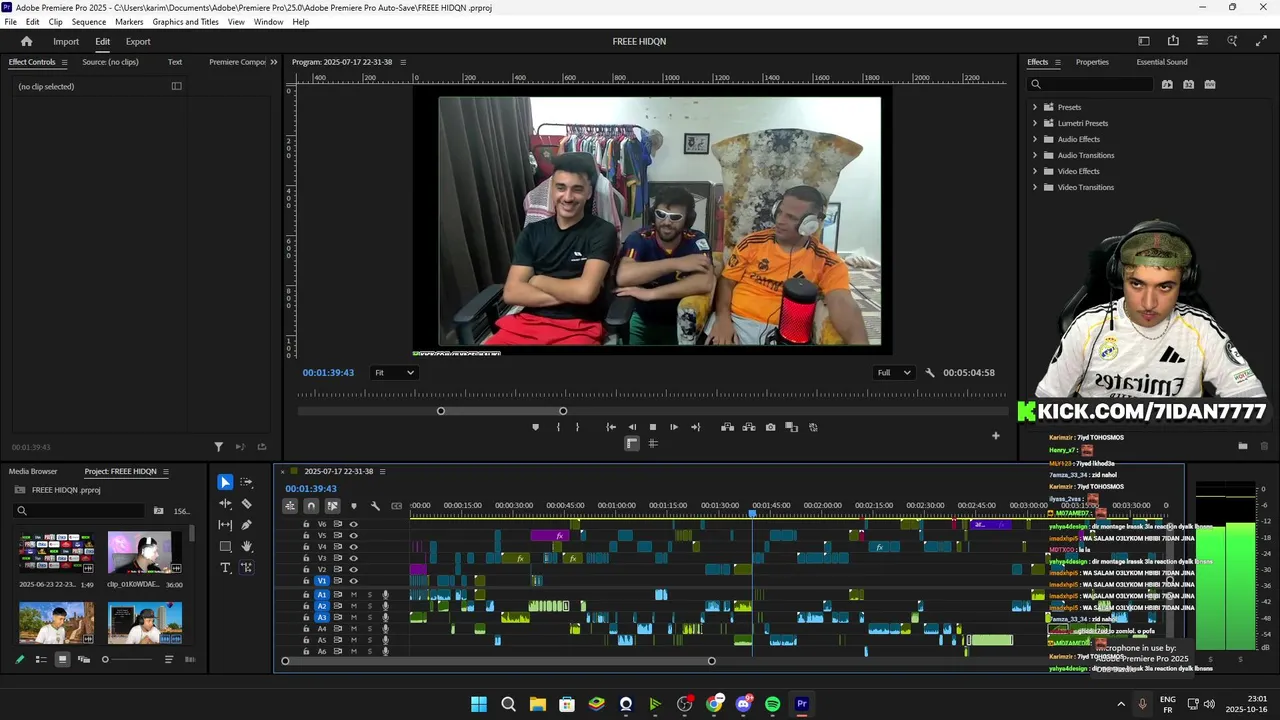This screenshot has width=1280, height=720.
Task: Select the Hand tool
Action: click(x=247, y=546)
